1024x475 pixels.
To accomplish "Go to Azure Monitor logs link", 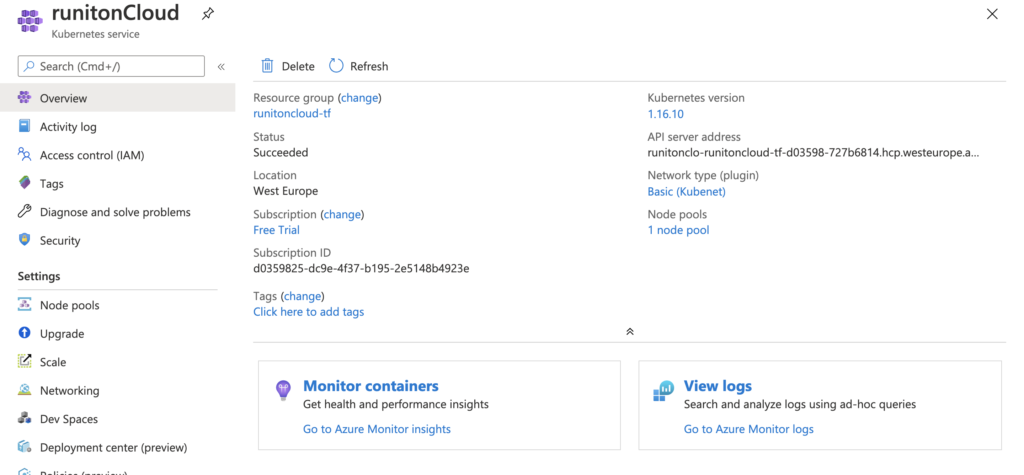I will pos(748,429).
